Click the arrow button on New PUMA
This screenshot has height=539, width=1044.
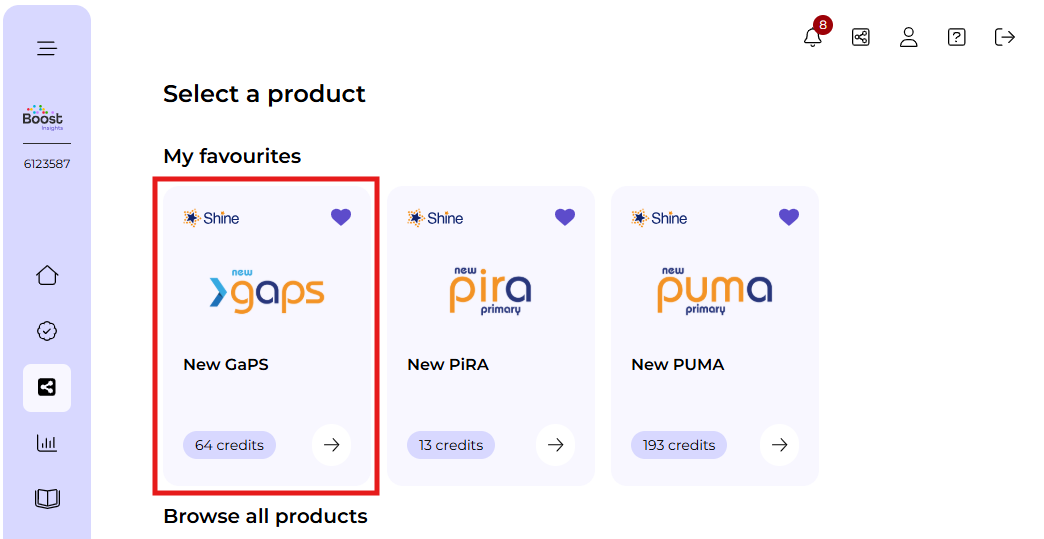click(x=779, y=445)
